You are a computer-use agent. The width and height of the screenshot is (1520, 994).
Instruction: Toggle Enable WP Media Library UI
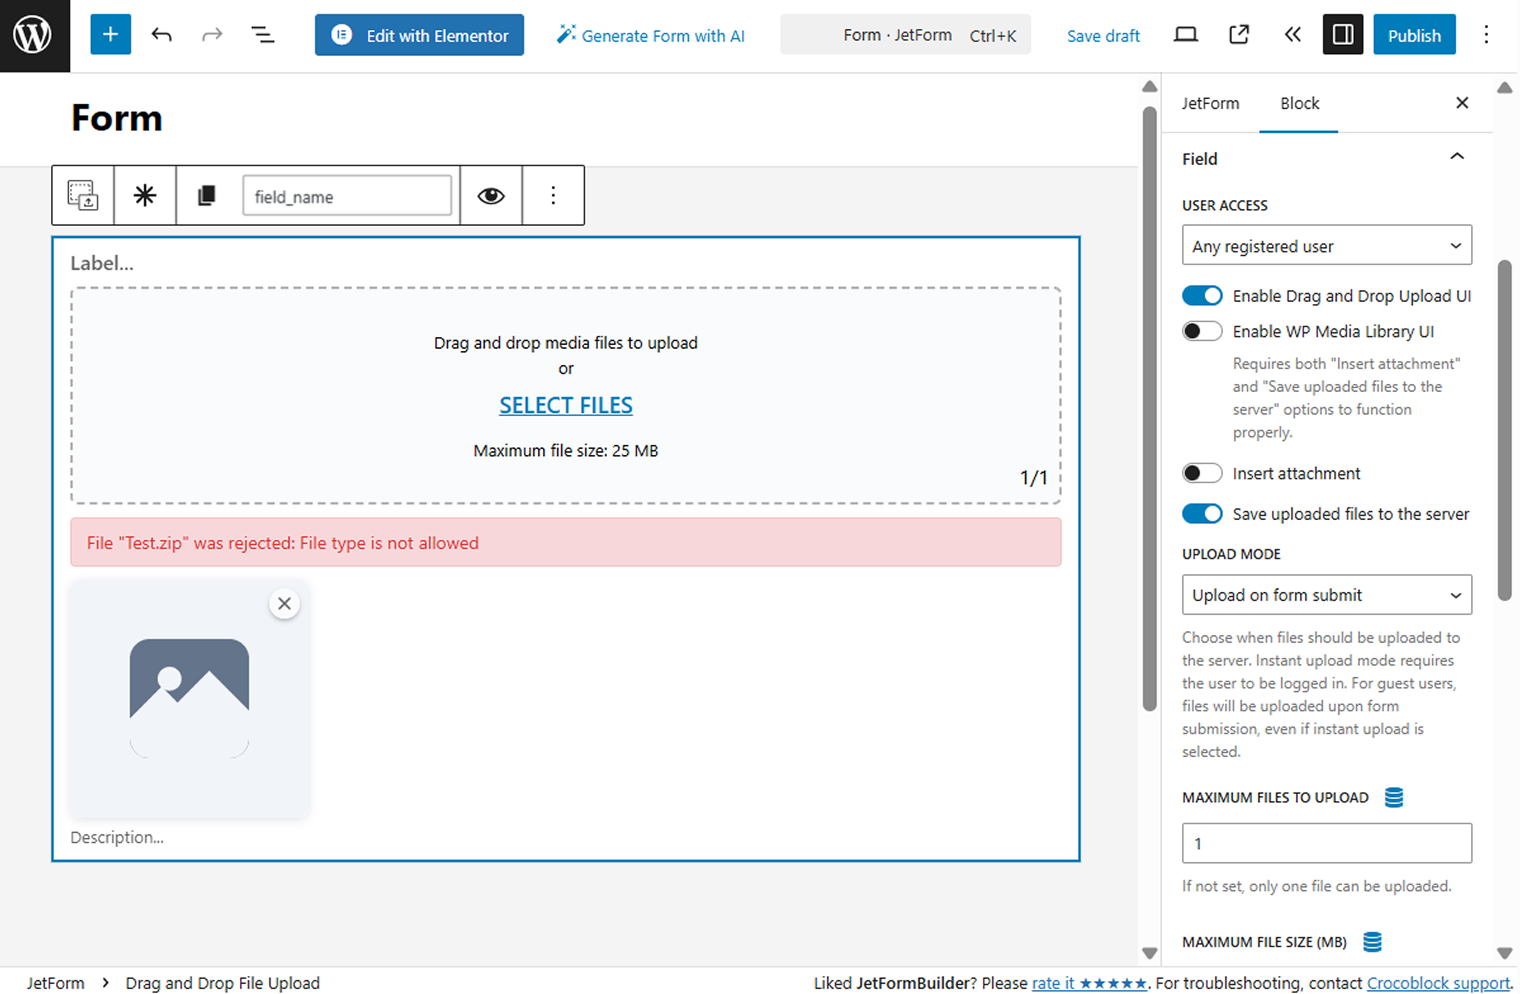point(1202,332)
